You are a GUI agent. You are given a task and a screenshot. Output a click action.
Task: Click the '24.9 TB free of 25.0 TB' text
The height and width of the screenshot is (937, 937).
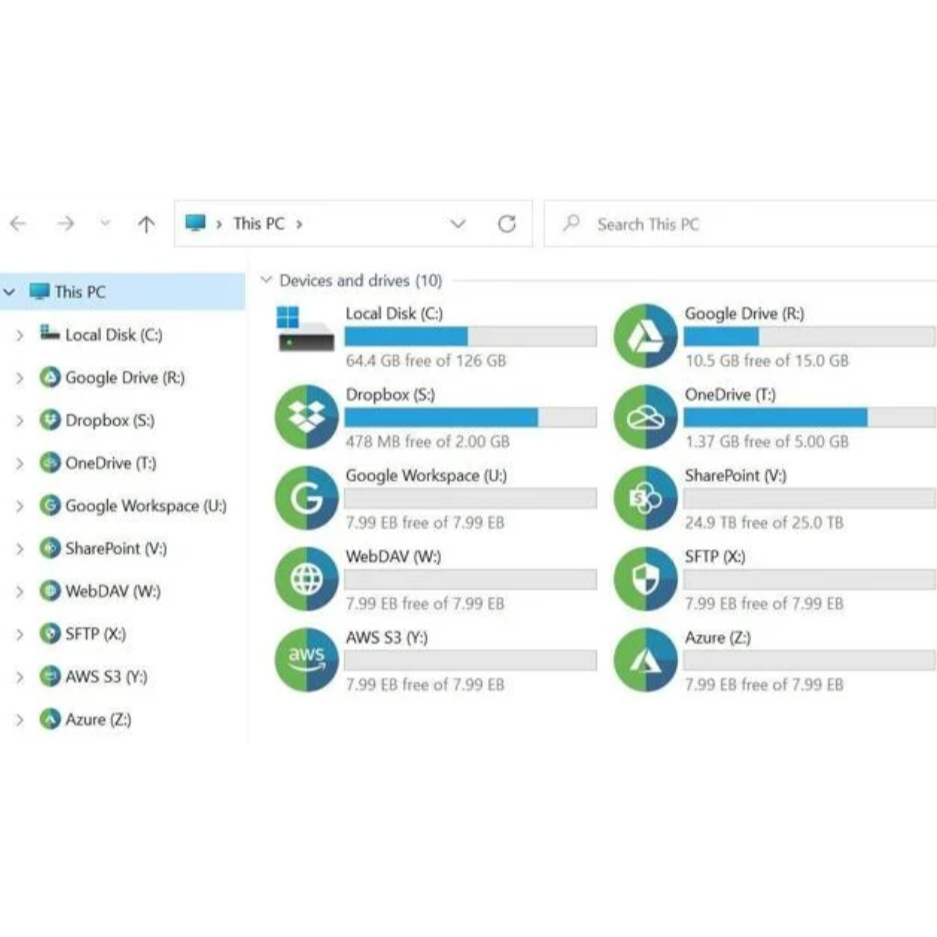764,522
